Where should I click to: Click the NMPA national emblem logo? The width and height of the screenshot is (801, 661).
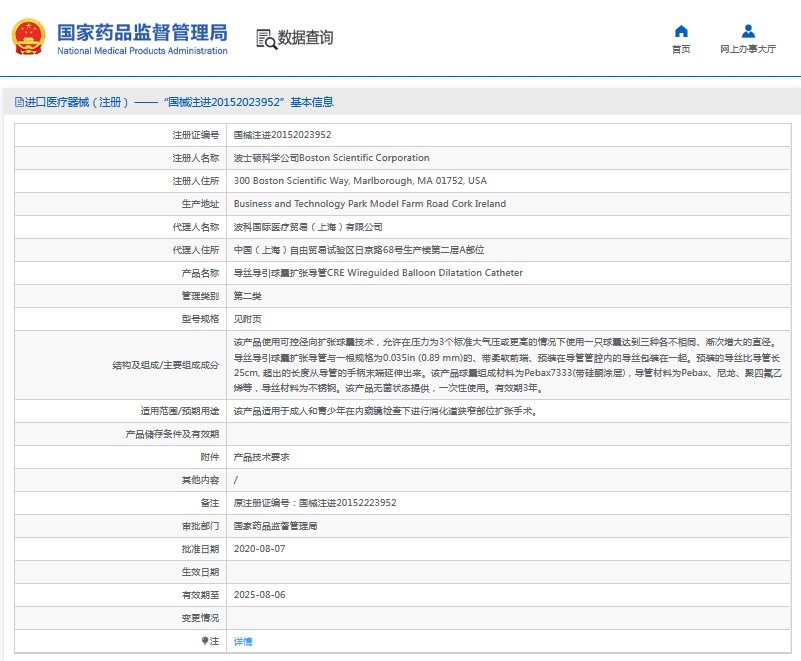(29, 37)
